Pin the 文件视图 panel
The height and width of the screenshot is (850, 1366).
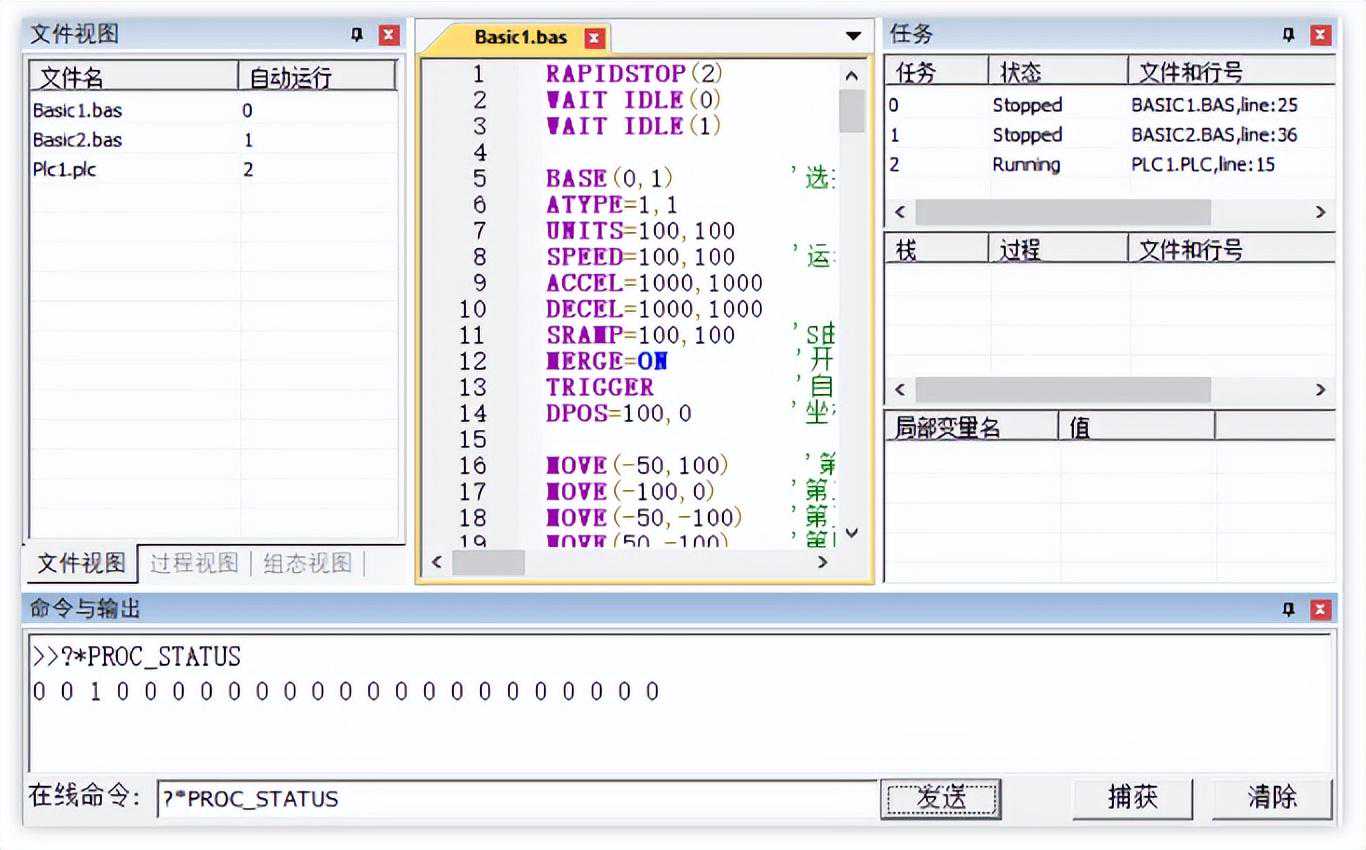[357, 35]
